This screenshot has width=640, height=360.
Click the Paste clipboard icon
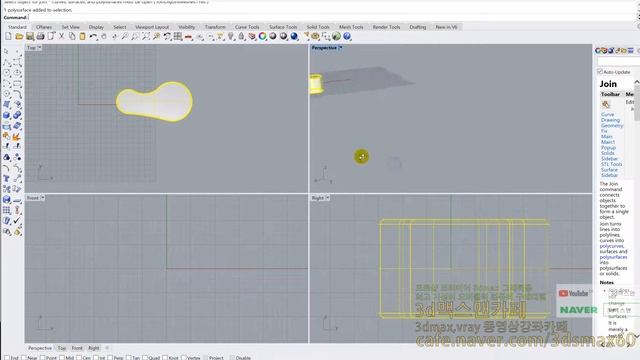coord(82,36)
